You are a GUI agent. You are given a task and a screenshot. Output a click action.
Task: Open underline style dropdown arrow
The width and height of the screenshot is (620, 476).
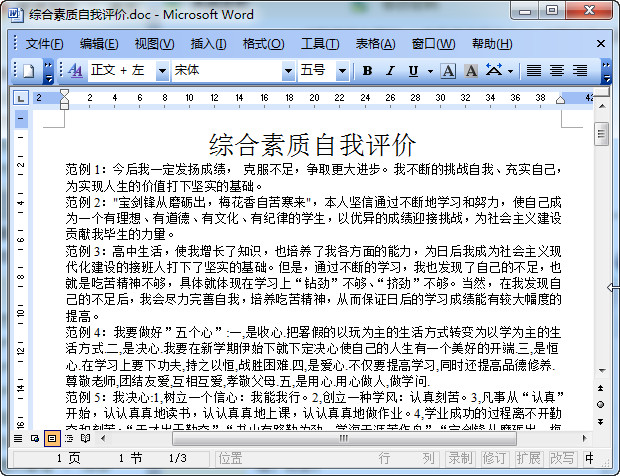click(x=431, y=72)
